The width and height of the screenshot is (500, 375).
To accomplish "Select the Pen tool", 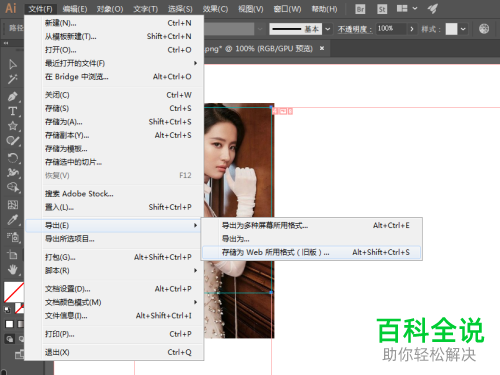I will coord(13,96).
